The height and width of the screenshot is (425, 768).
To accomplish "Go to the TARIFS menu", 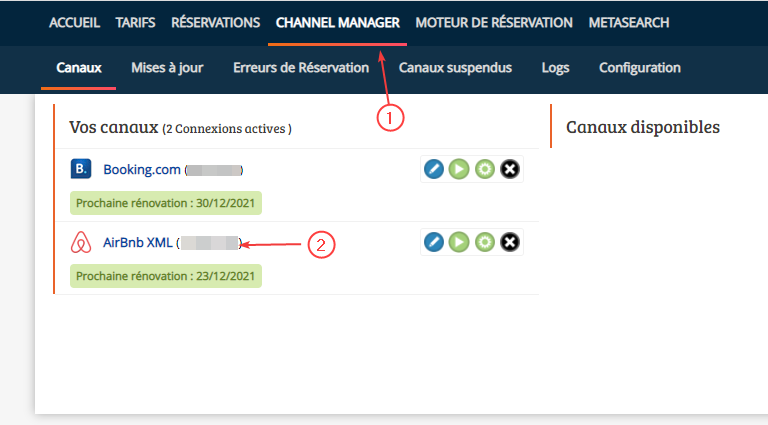I will tap(135, 22).
